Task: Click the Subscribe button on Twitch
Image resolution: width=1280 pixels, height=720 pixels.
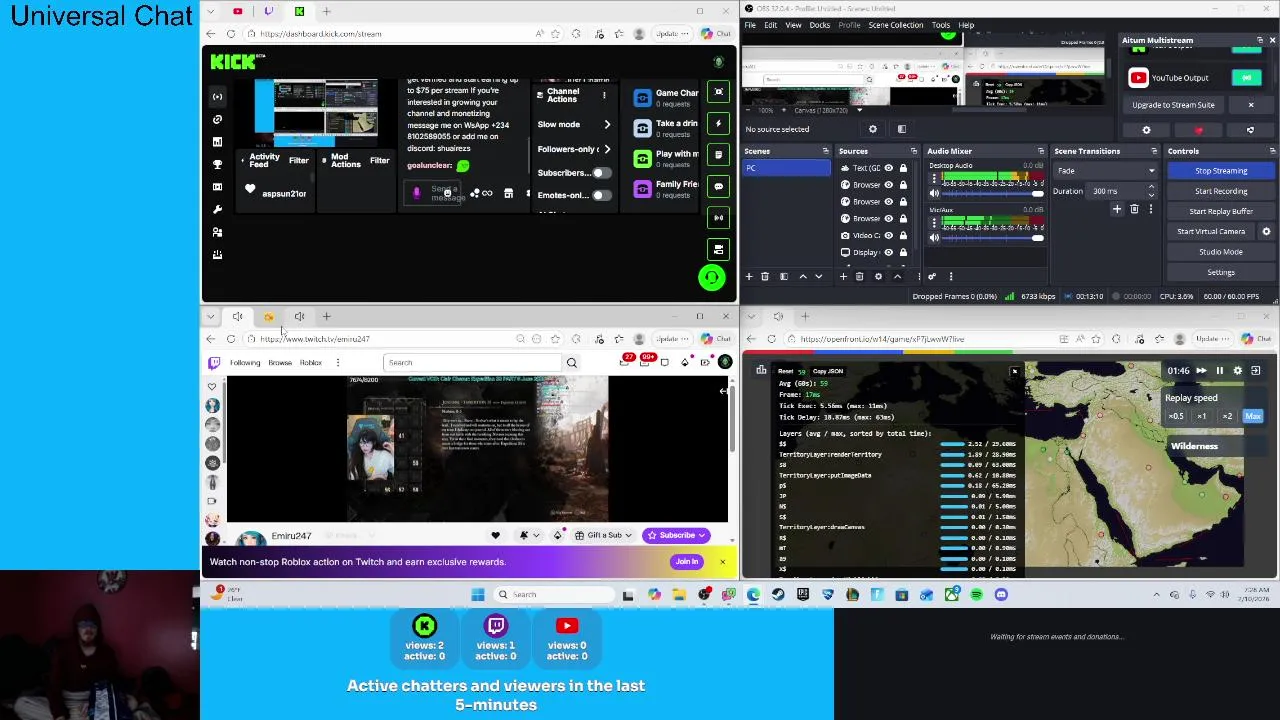Action: [x=676, y=536]
